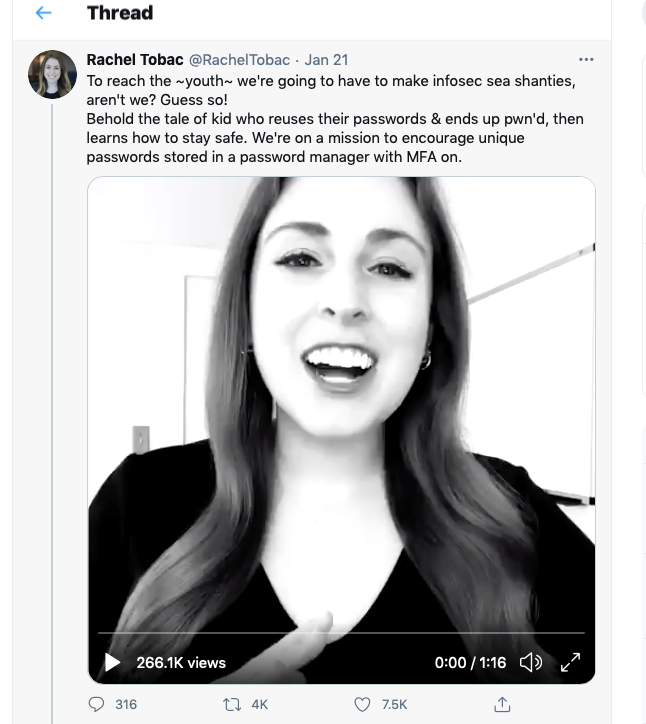Click the 266.1K views label
This screenshot has width=646, height=724.
click(181, 662)
